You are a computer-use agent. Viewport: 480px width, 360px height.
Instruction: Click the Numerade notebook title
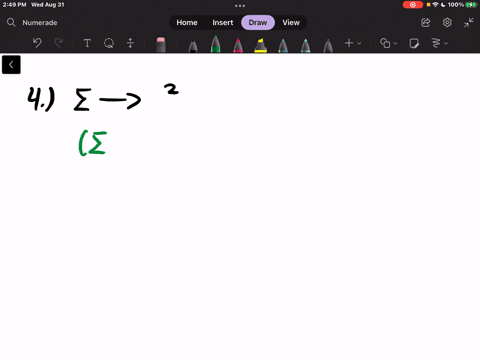40,23
